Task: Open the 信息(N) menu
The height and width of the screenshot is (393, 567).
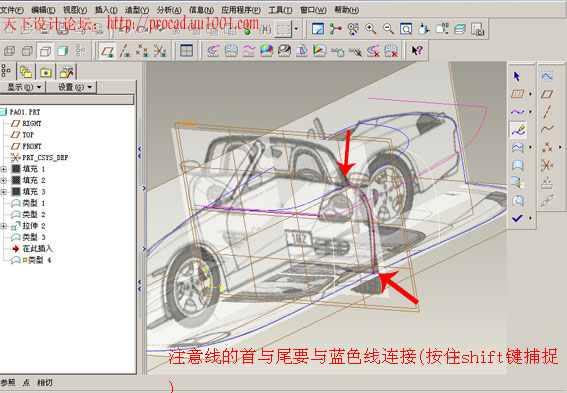Action: point(201,10)
